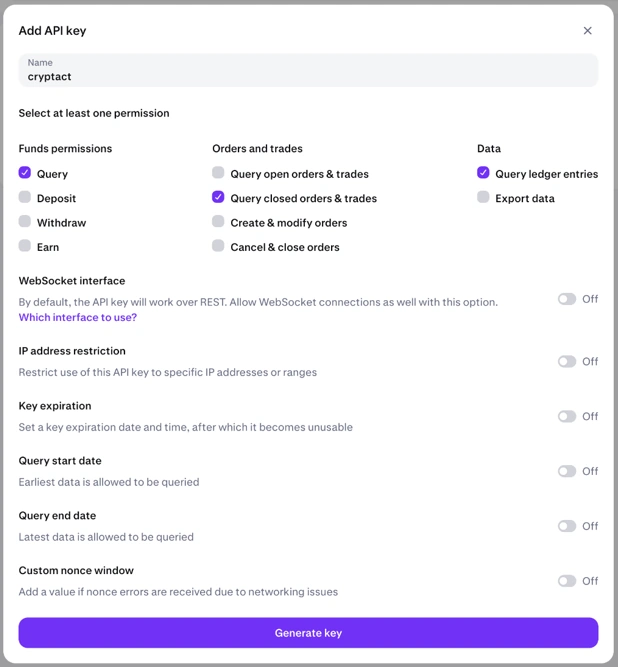Turn on the Query end date toggle

[567, 526]
